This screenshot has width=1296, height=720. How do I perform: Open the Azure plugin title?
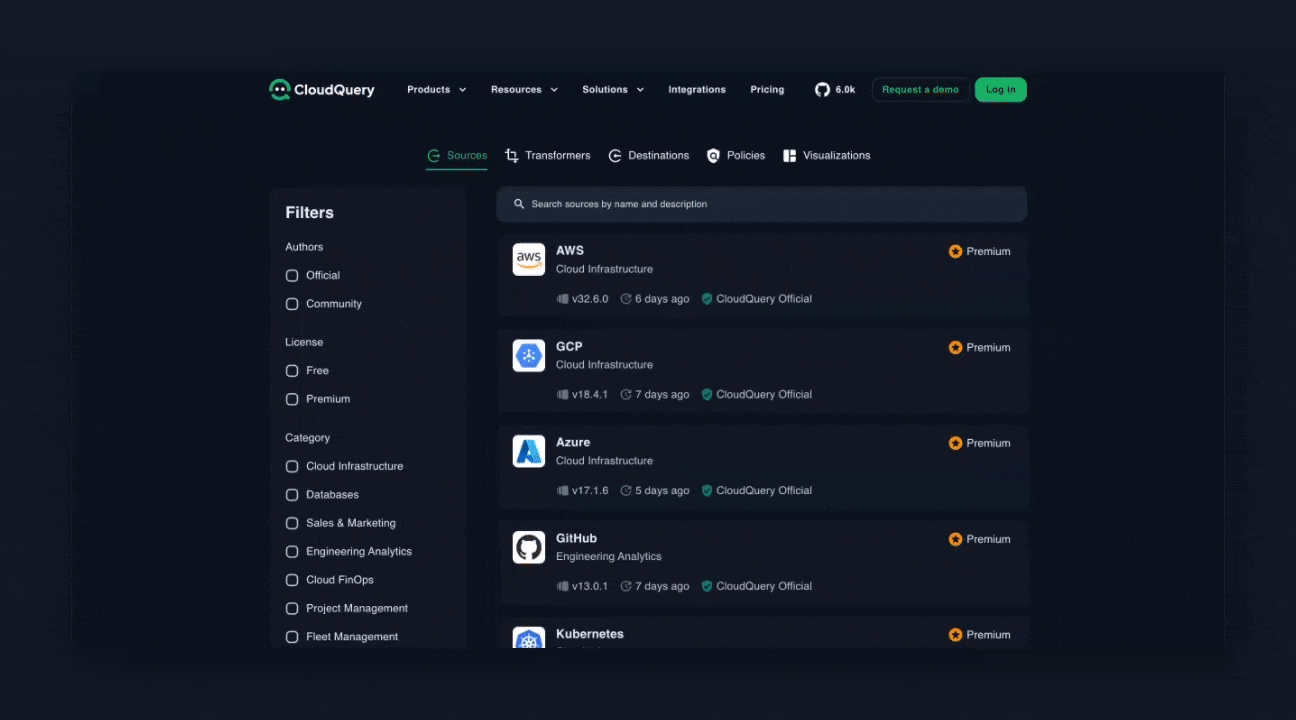click(x=573, y=443)
